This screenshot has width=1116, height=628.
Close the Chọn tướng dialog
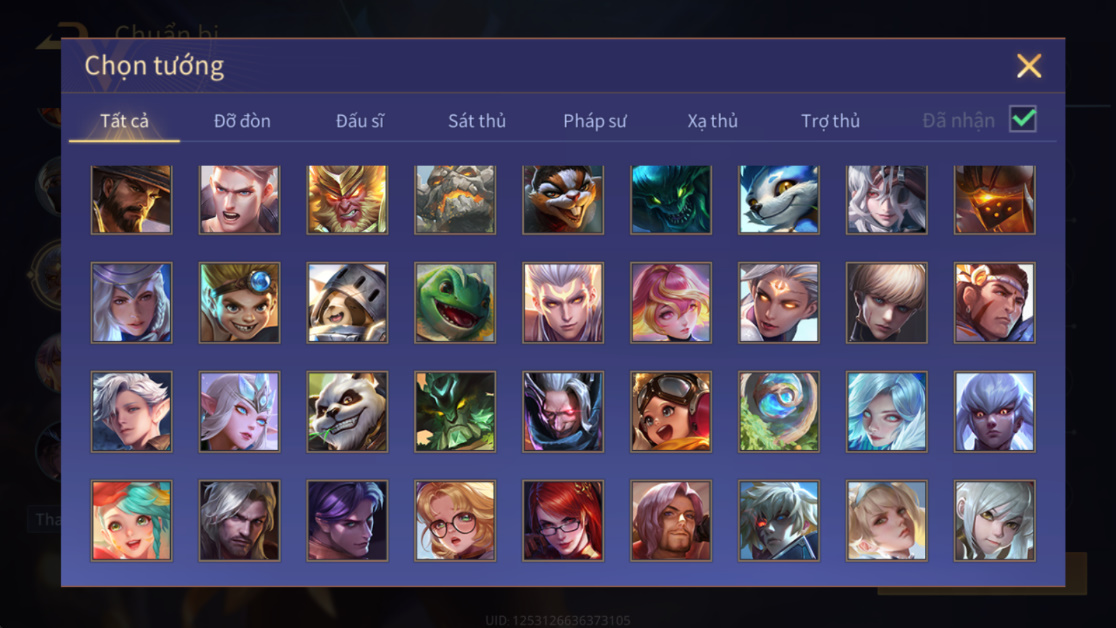coord(1028,66)
